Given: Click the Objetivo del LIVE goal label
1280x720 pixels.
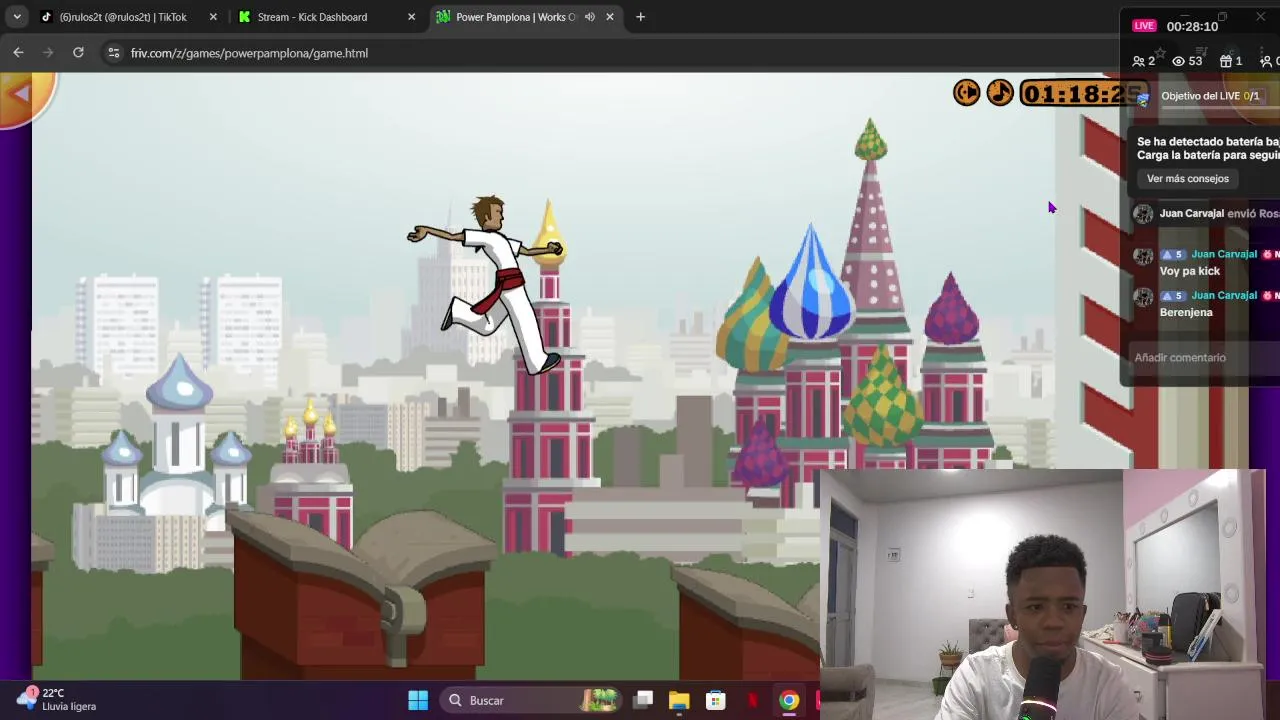Looking at the screenshot, I should 1210,96.
